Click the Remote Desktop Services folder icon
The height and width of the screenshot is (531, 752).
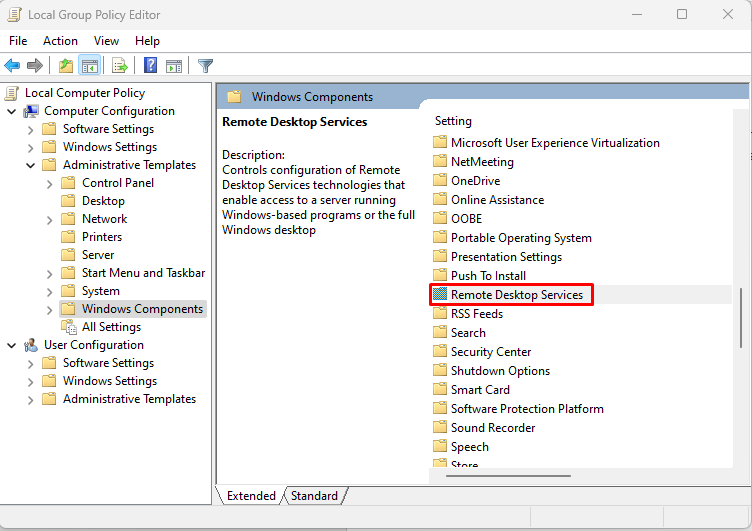point(440,294)
